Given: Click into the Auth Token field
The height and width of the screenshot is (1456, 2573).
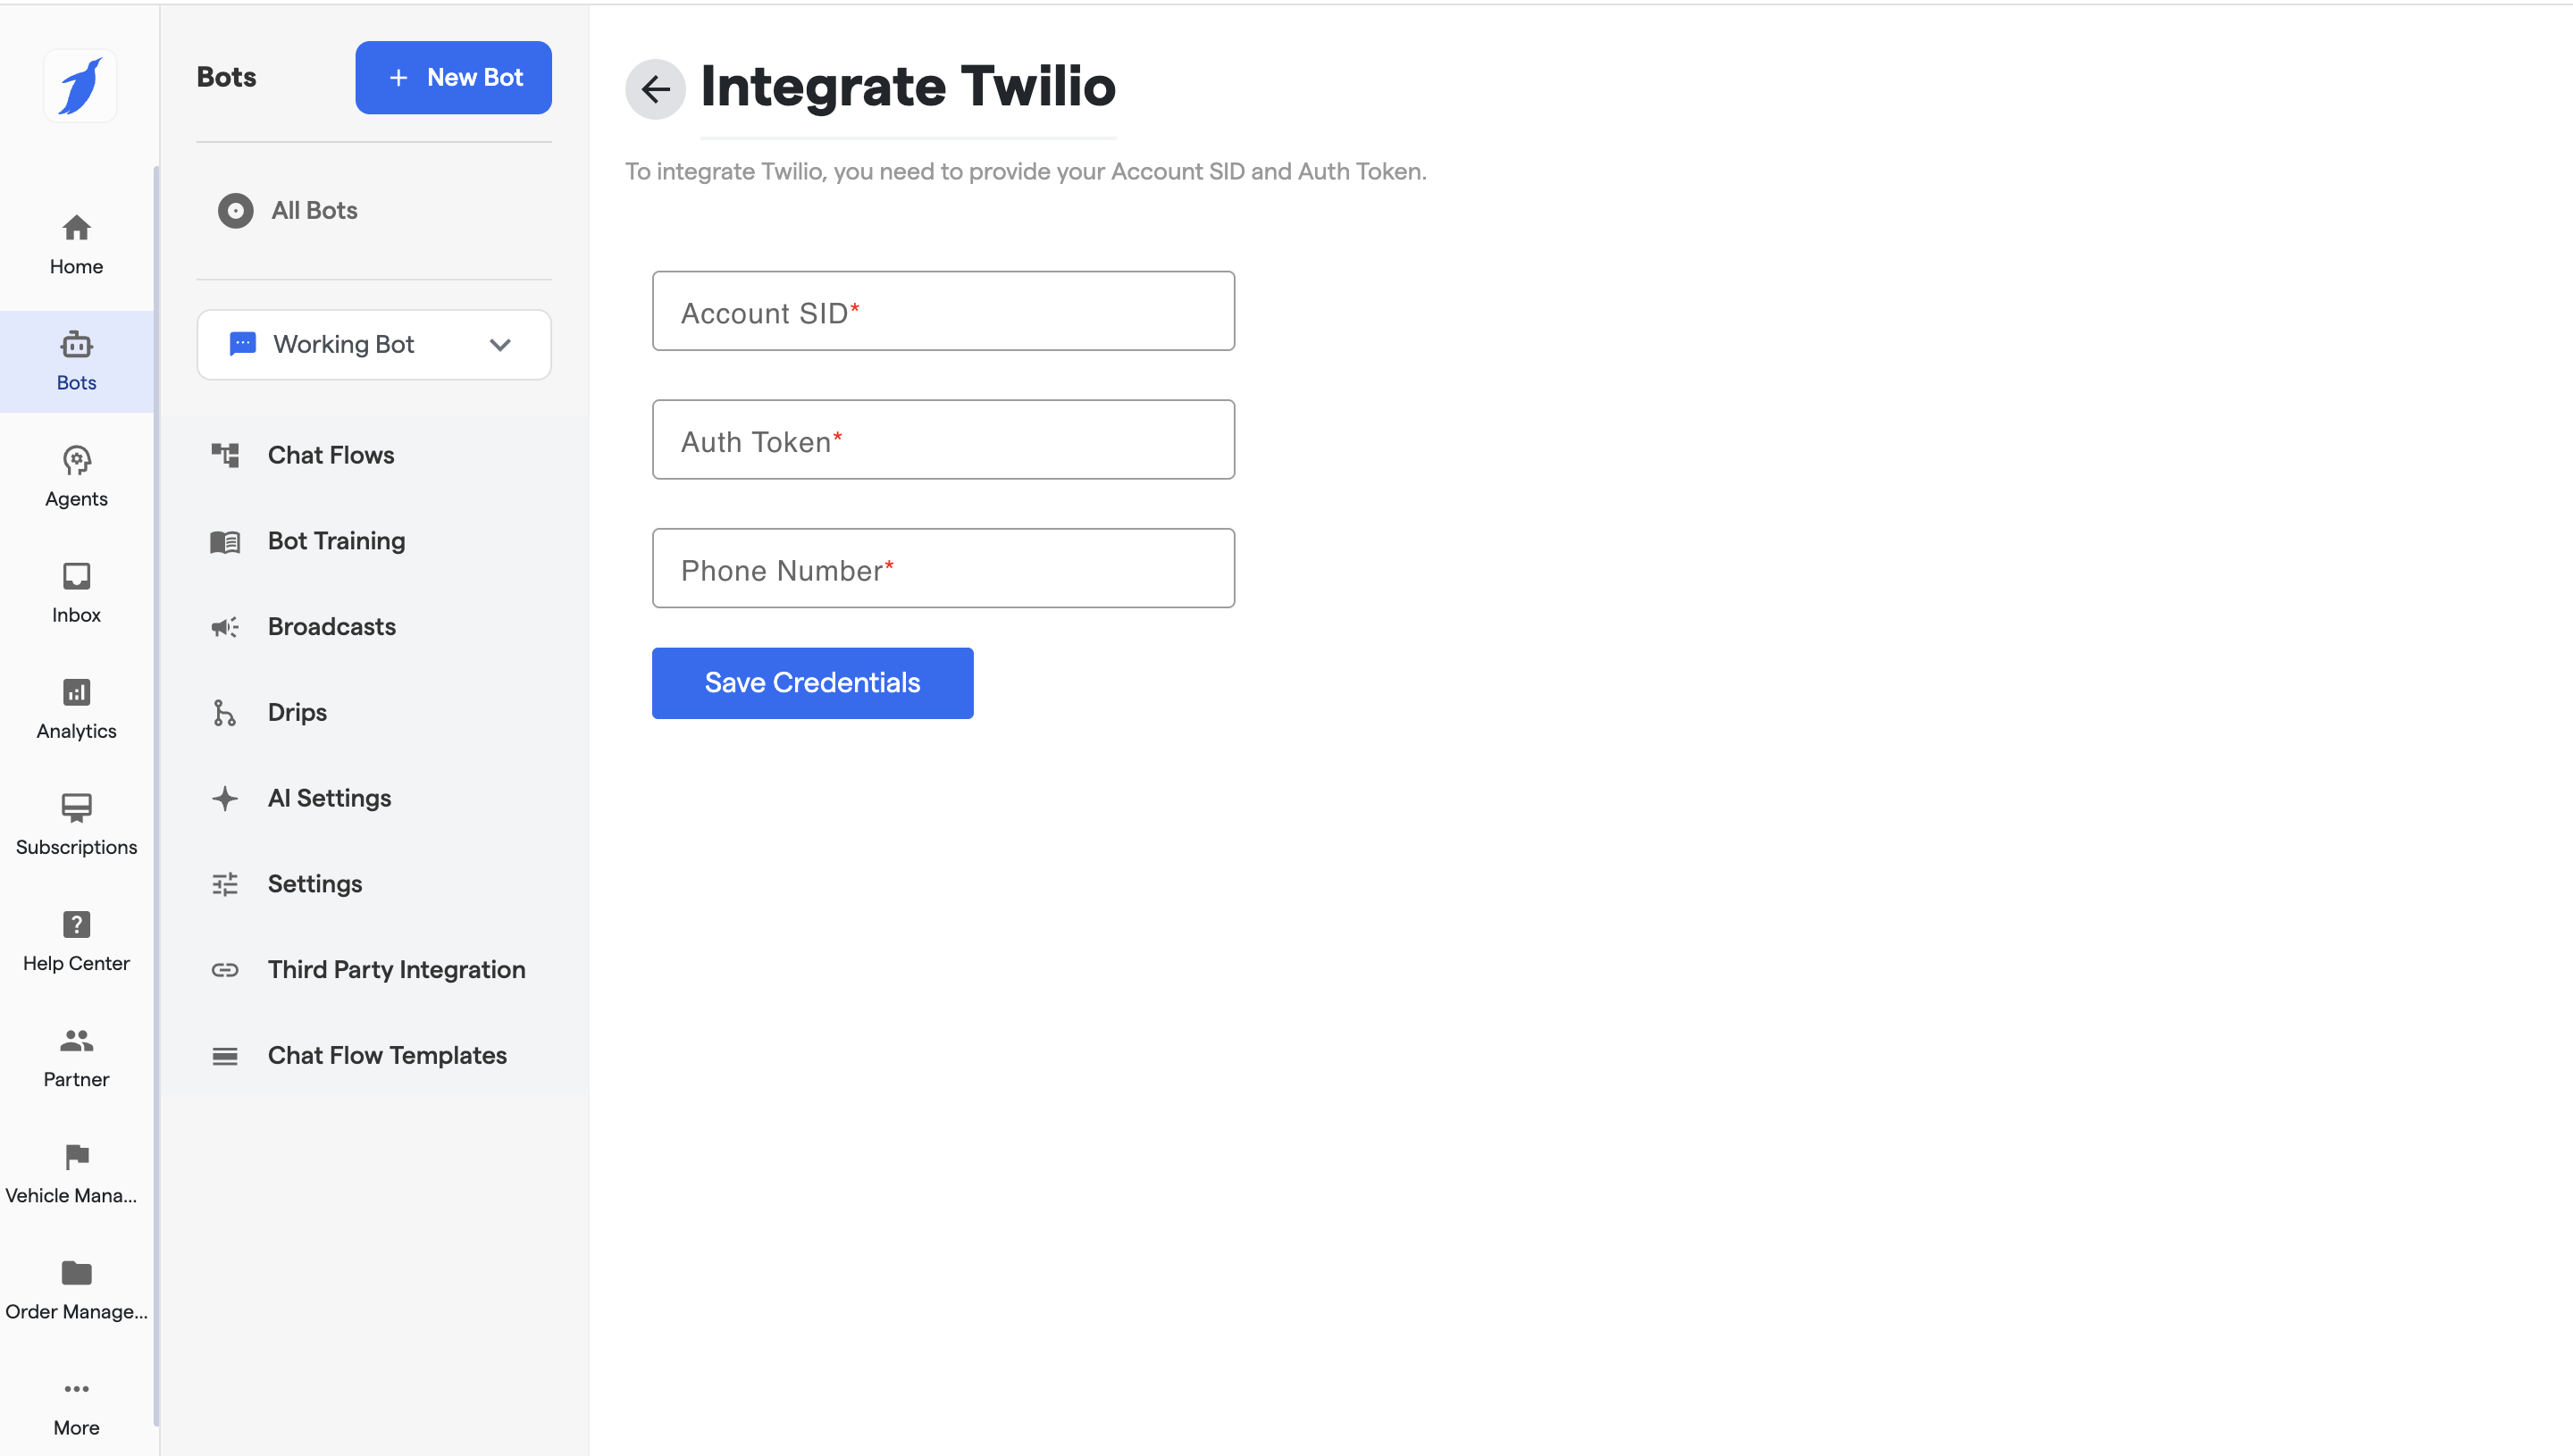Looking at the screenshot, I should coord(942,440).
